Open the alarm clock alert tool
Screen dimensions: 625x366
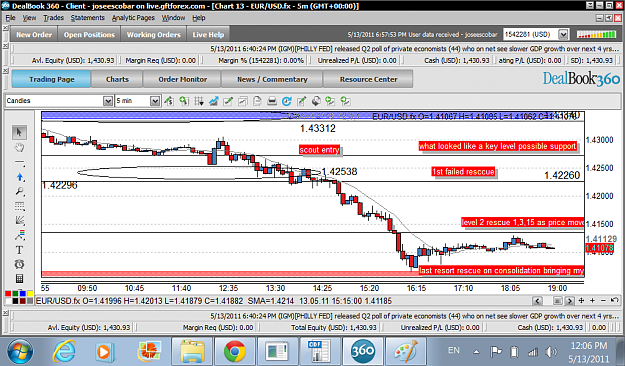point(19,264)
